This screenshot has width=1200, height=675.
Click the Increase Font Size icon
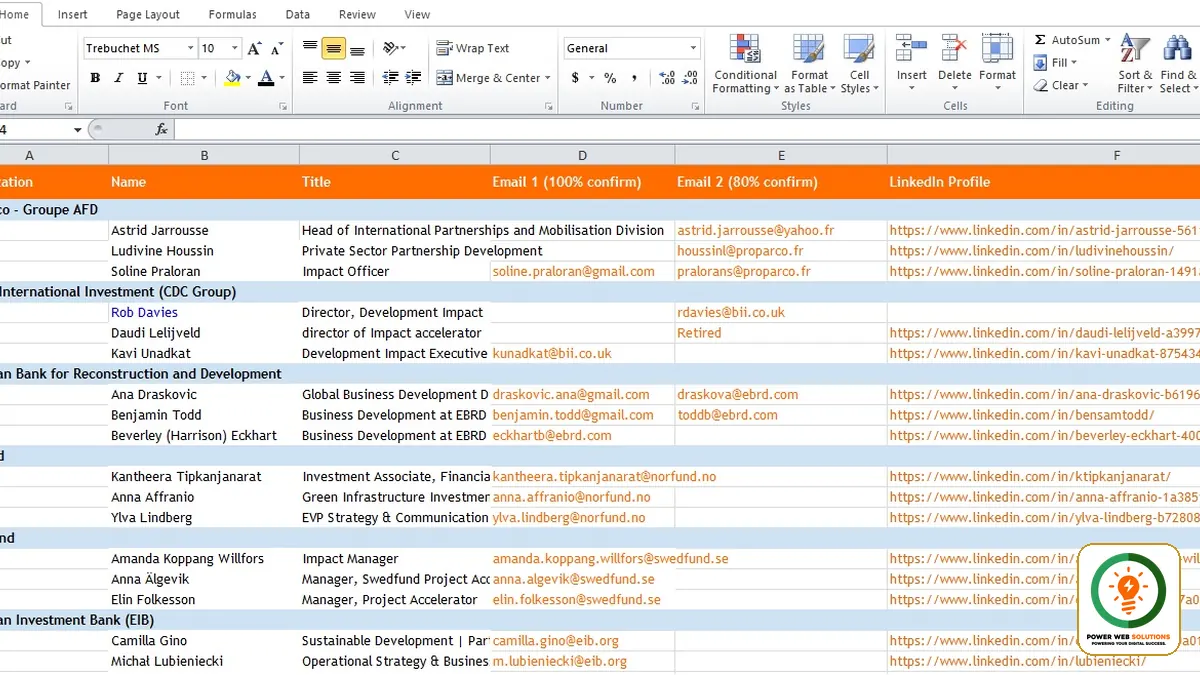click(254, 48)
